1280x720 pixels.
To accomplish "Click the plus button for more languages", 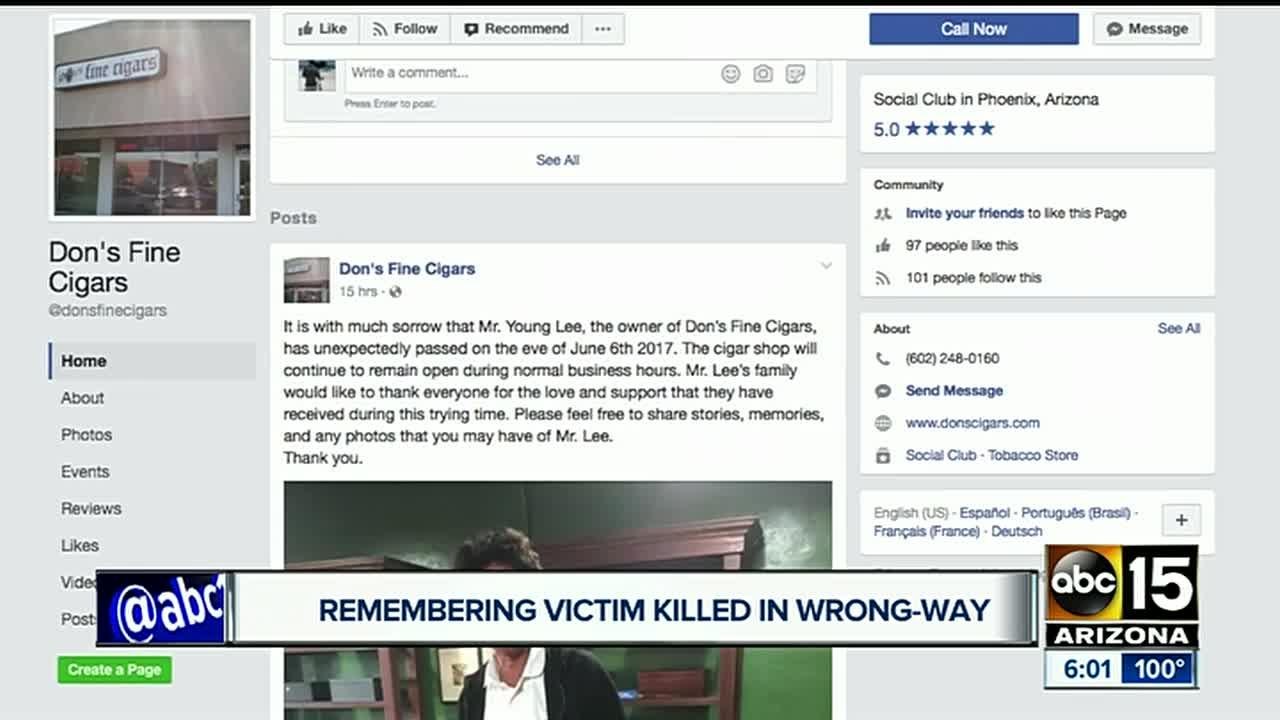I will tap(1181, 520).
